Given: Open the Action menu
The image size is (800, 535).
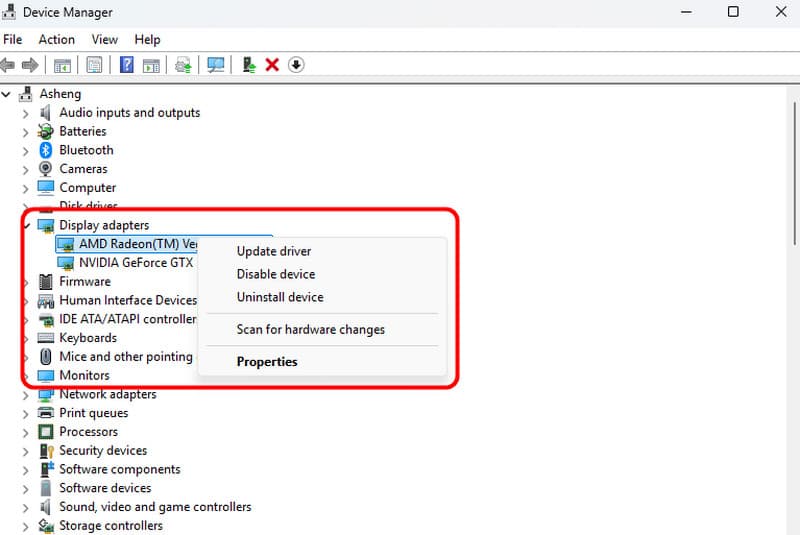Looking at the screenshot, I should (56, 39).
